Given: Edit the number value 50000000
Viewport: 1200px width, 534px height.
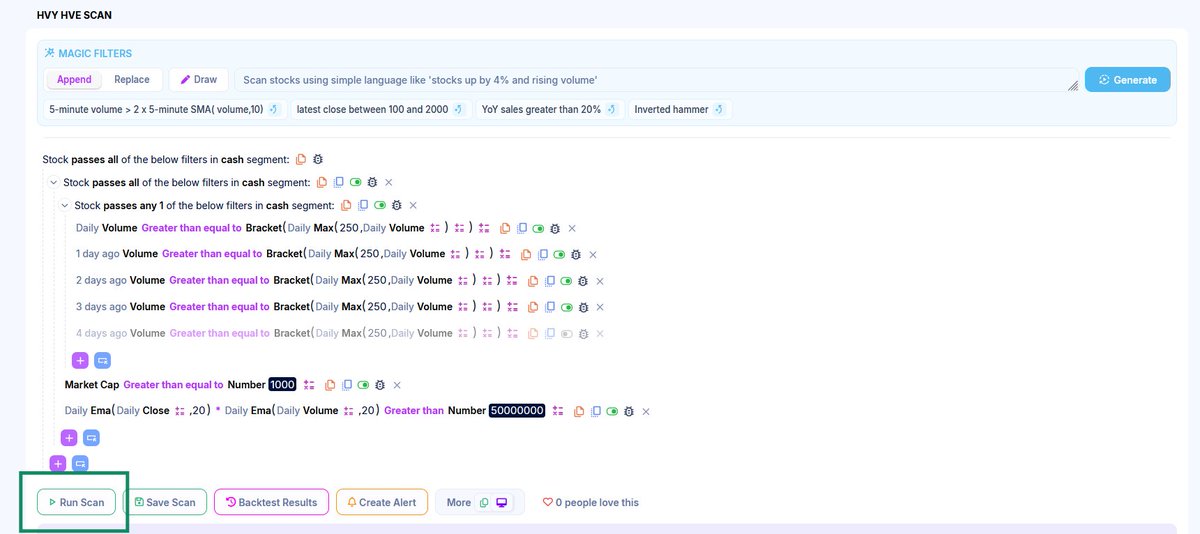Looking at the screenshot, I should point(517,411).
